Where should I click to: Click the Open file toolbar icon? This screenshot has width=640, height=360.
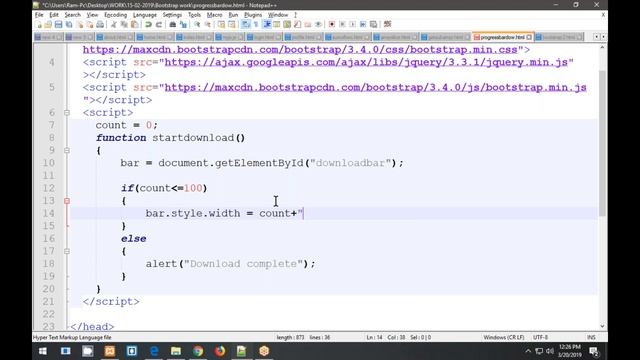tap(48, 24)
